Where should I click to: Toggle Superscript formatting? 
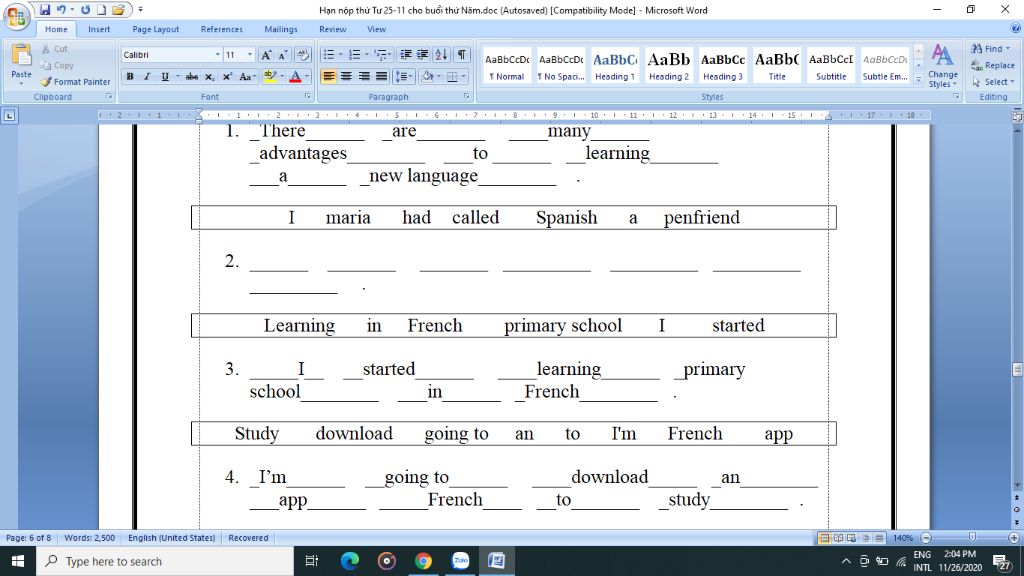click(x=227, y=76)
